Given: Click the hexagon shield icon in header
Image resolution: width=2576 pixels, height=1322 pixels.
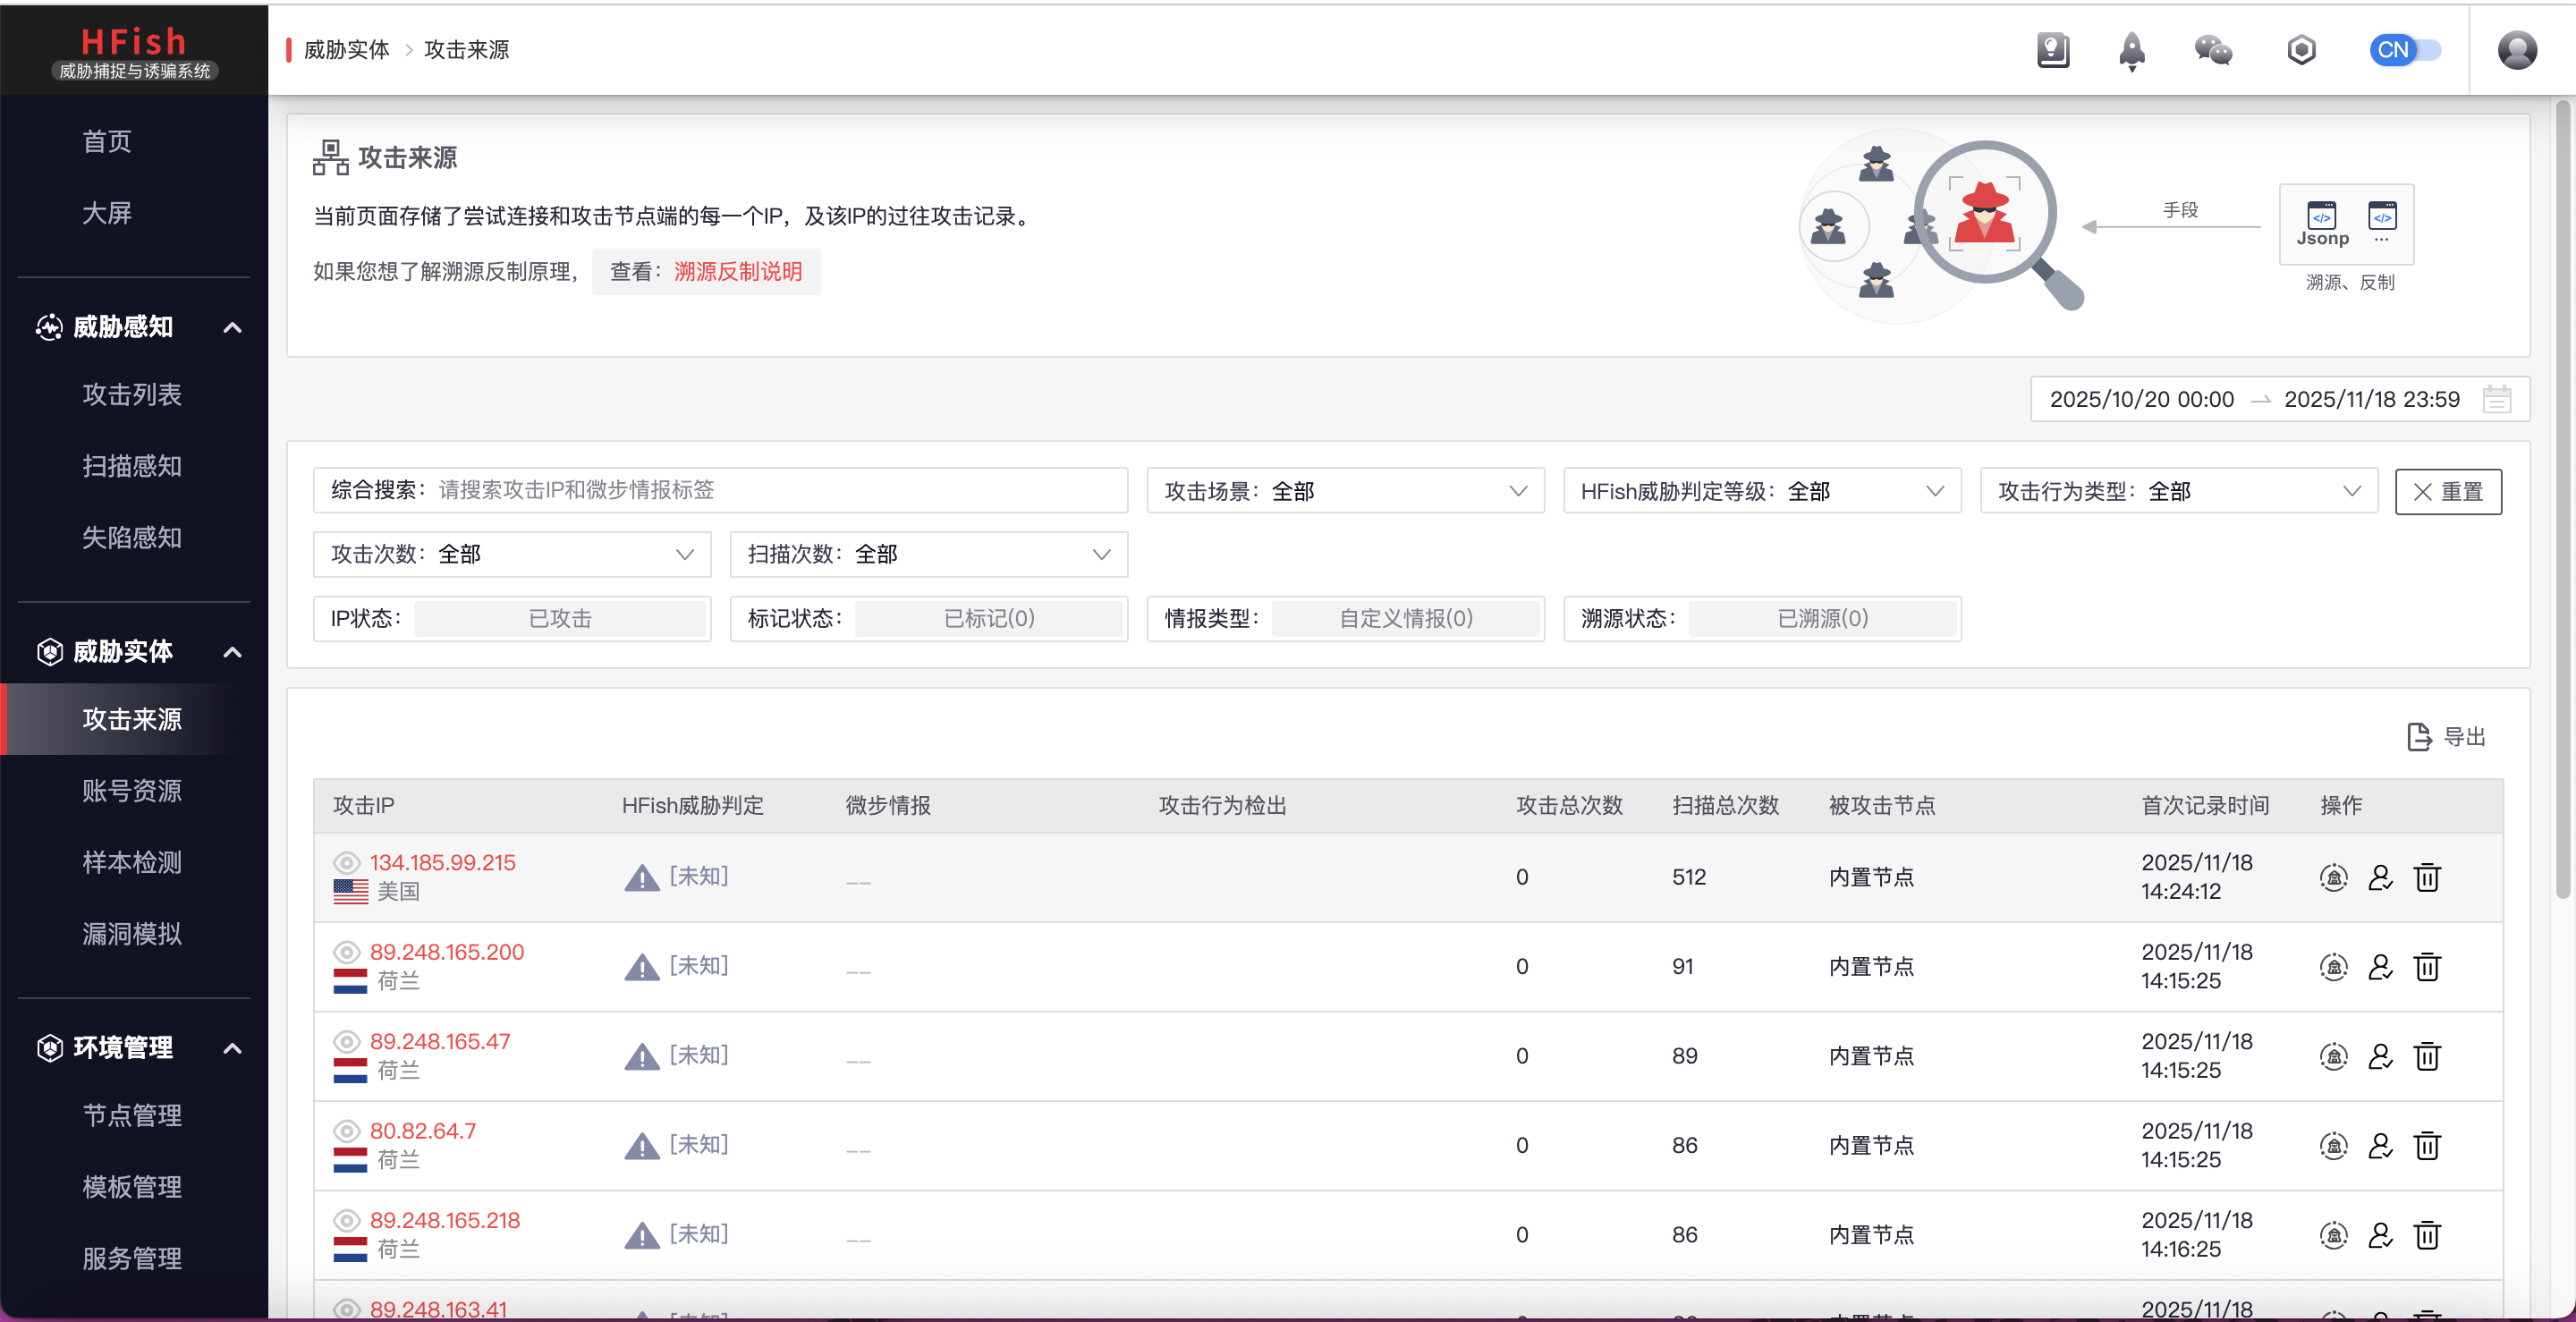Looking at the screenshot, I should 2301,50.
